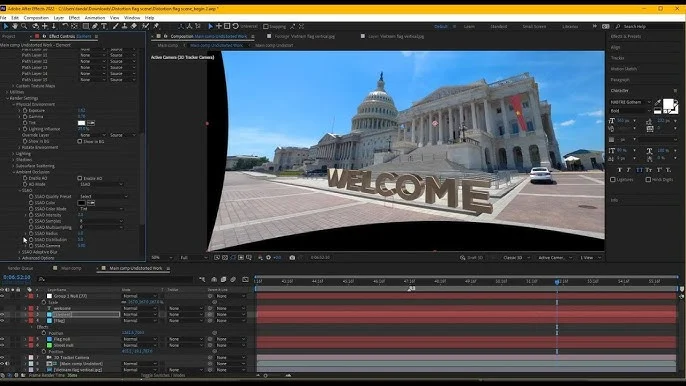
Task: Select the Eraser tool
Action: (134, 26)
